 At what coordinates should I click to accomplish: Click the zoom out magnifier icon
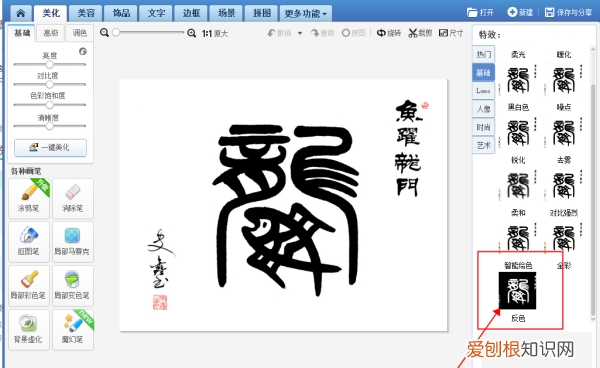coord(104,33)
